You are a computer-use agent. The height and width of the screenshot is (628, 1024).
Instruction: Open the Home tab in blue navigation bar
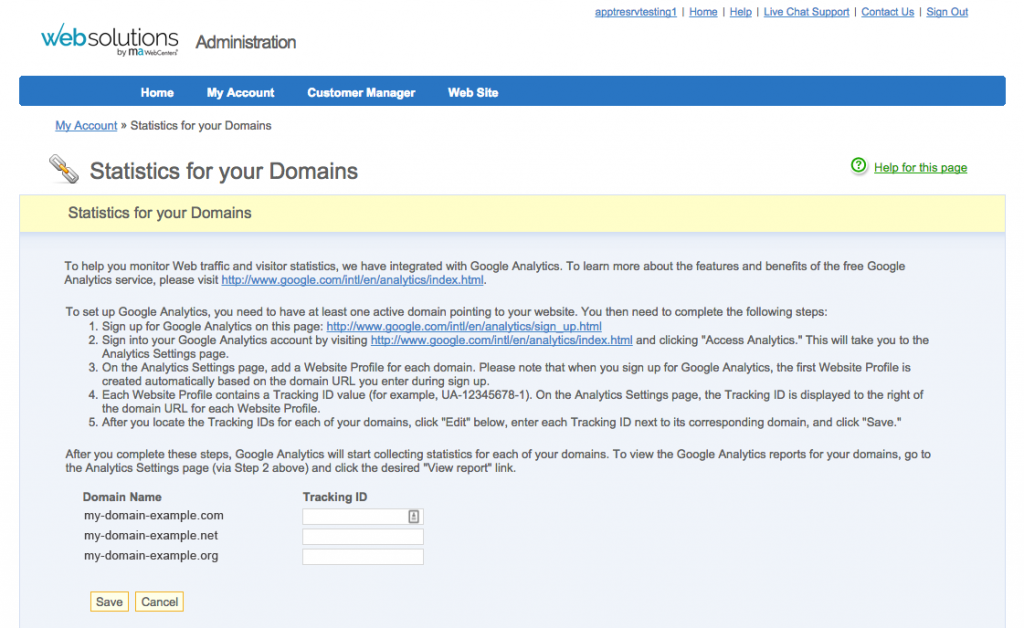tap(157, 93)
